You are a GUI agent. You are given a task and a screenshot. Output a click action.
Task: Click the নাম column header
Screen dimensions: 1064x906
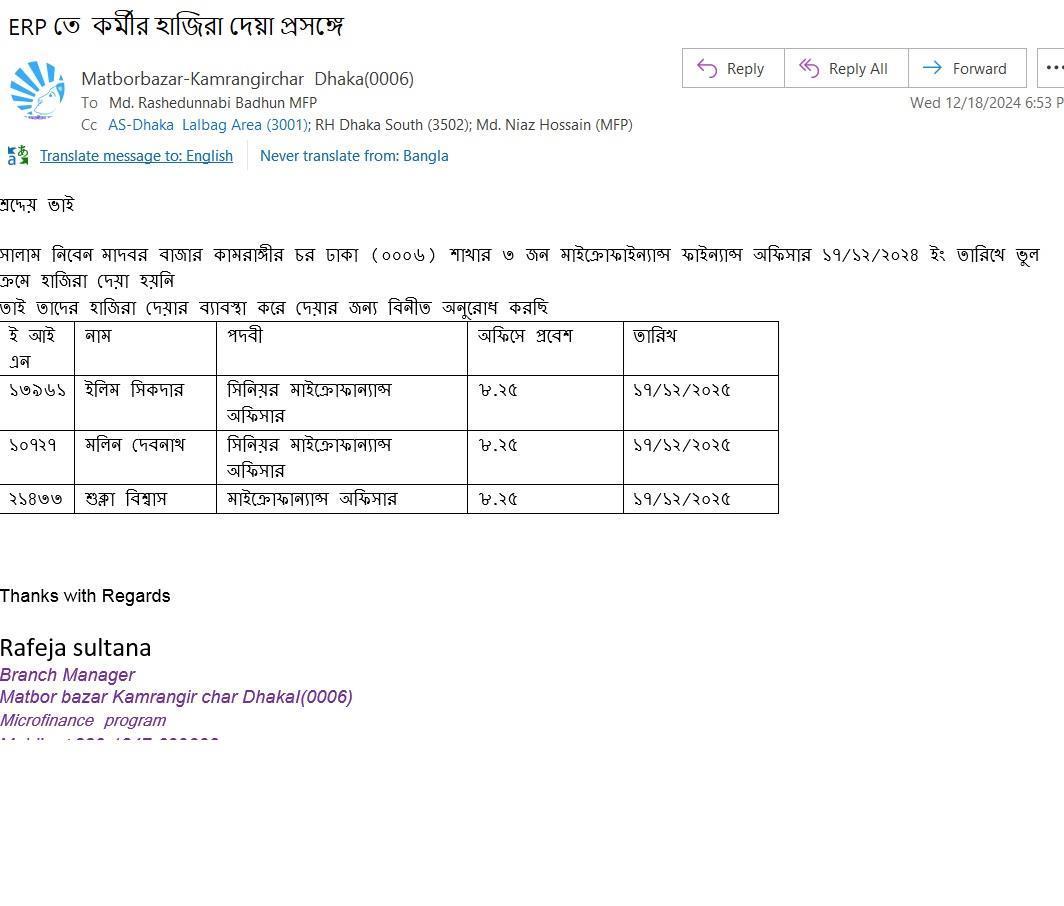pos(145,348)
